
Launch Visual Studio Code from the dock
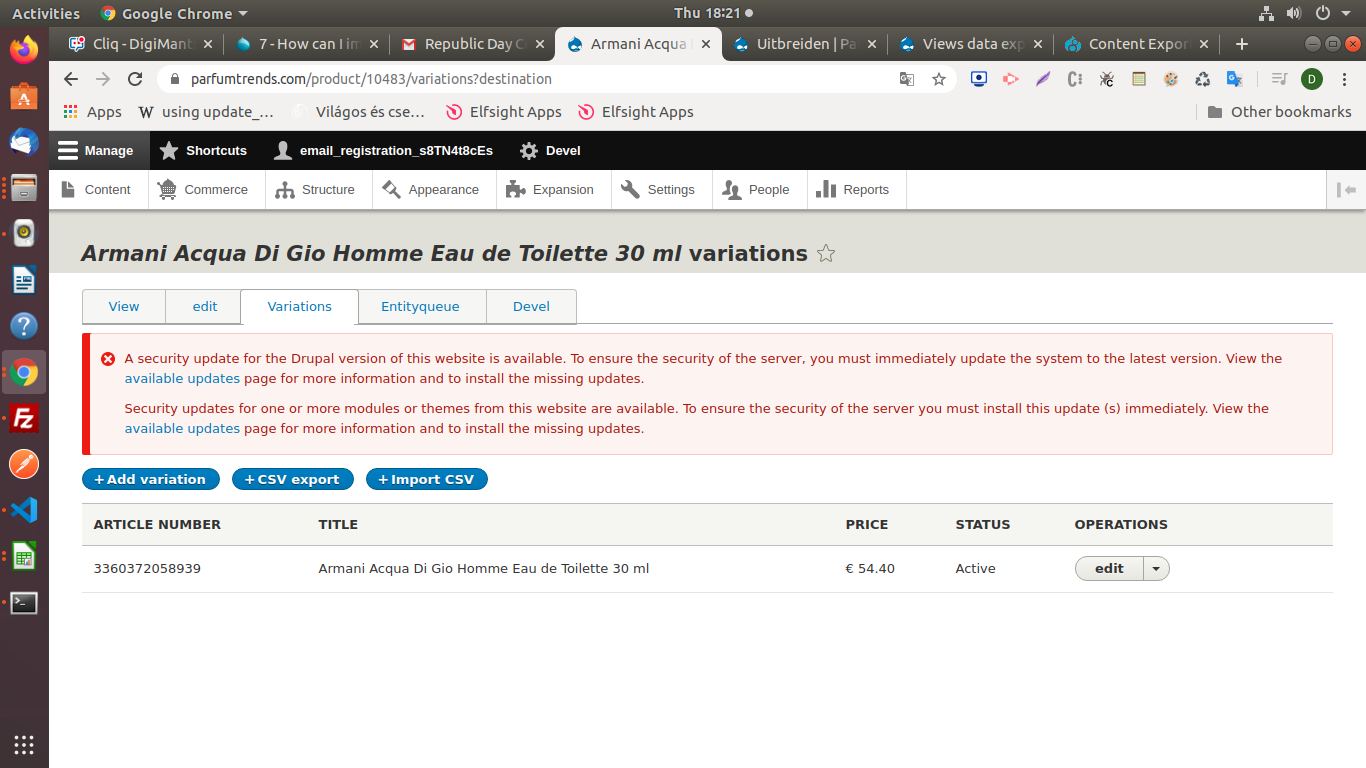tap(24, 510)
